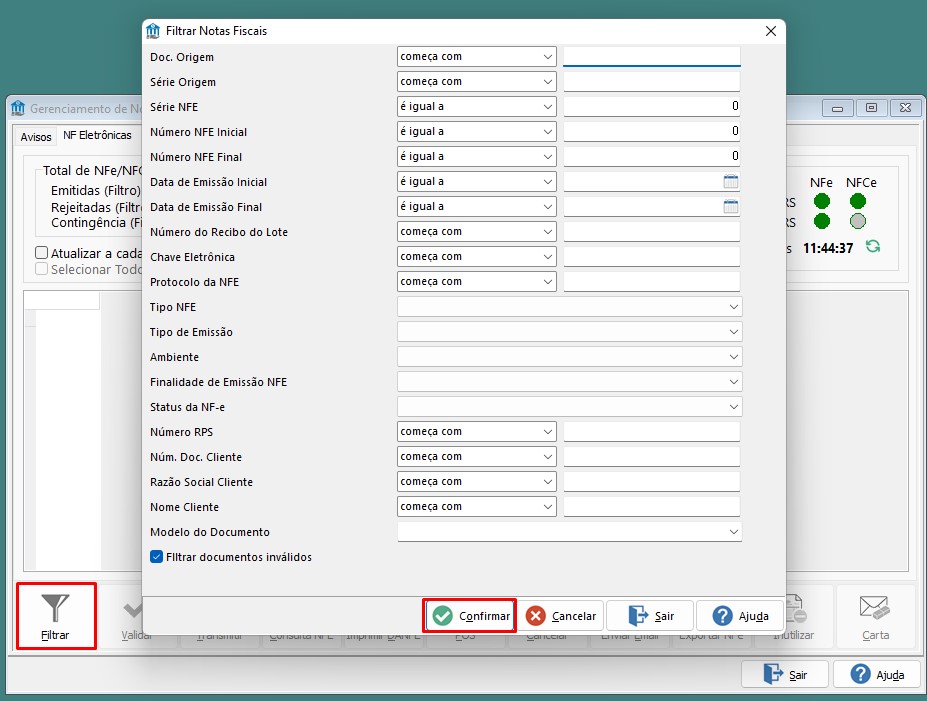This screenshot has height=701, width=927.
Task: Open Doc. Origem operator dropdown
Action: click(477, 57)
